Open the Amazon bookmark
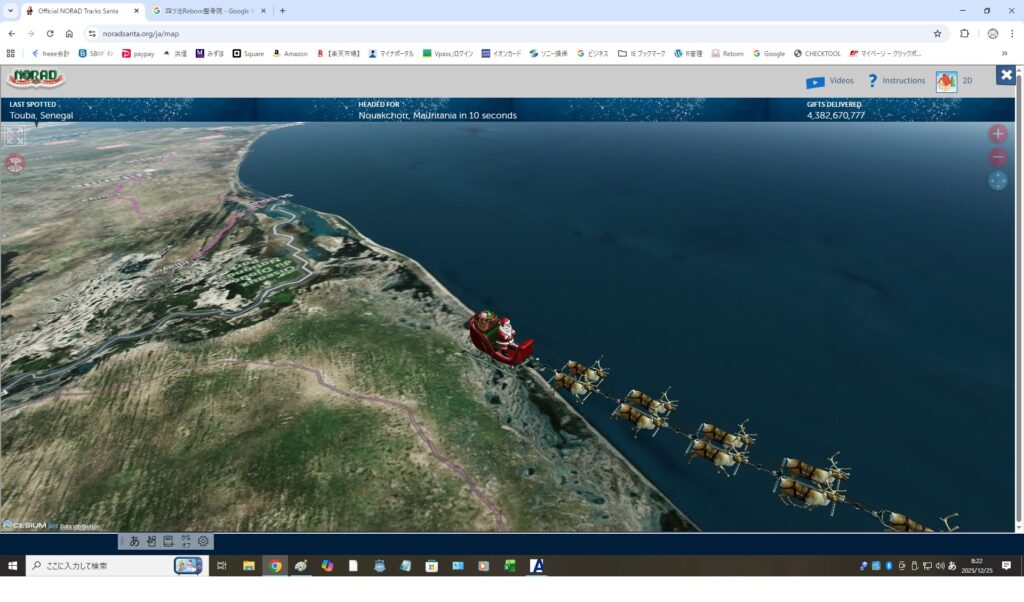This screenshot has width=1024, height=602. click(290, 53)
